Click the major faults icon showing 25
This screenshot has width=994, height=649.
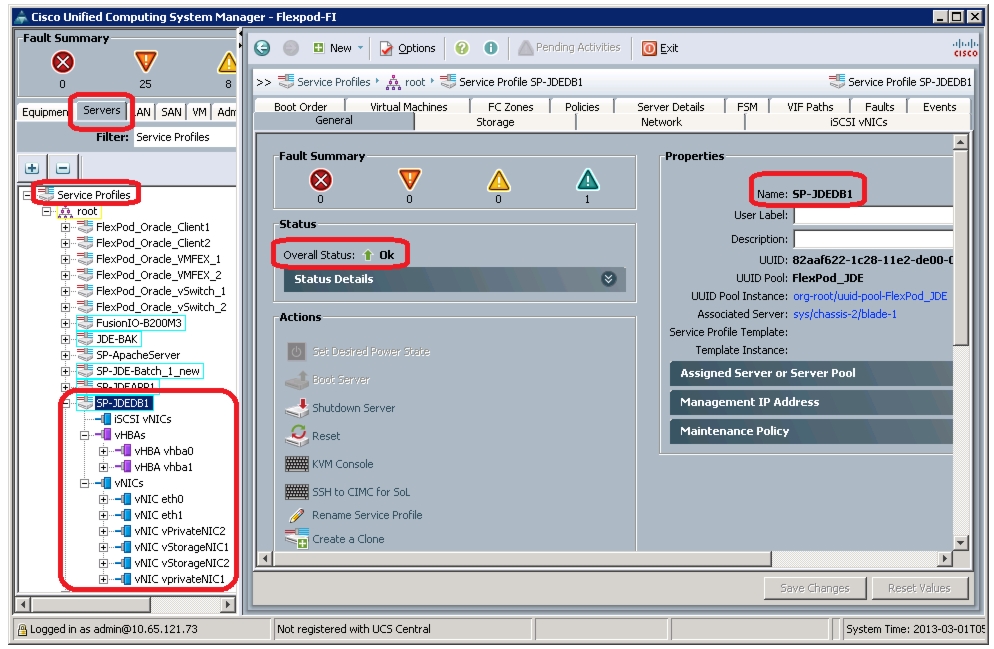click(x=145, y=62)
